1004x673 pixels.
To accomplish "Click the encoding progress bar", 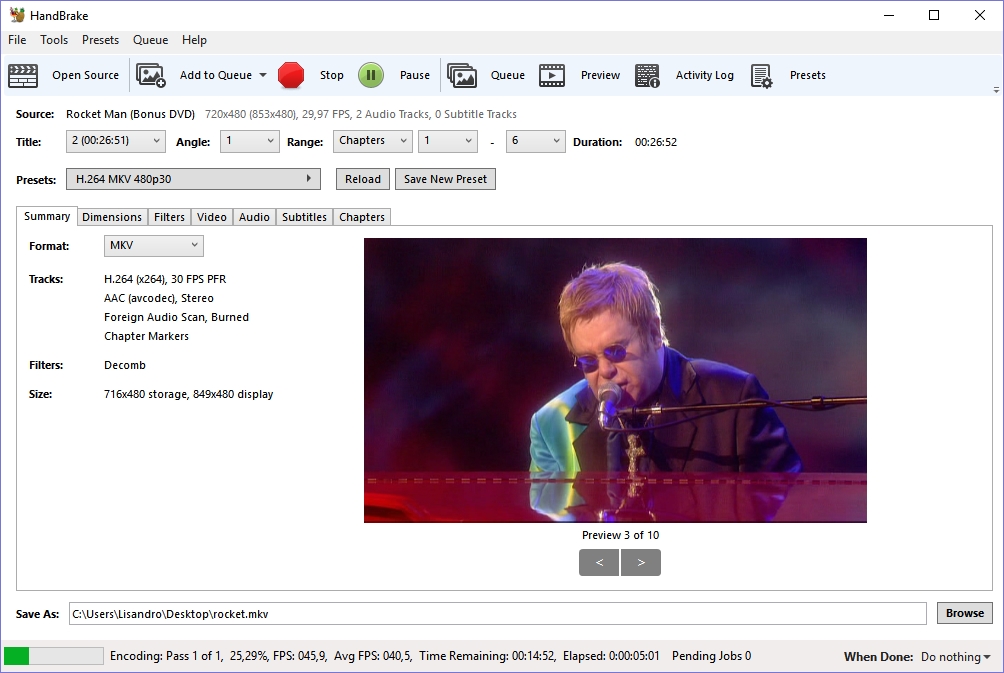I will click(53, 656).
